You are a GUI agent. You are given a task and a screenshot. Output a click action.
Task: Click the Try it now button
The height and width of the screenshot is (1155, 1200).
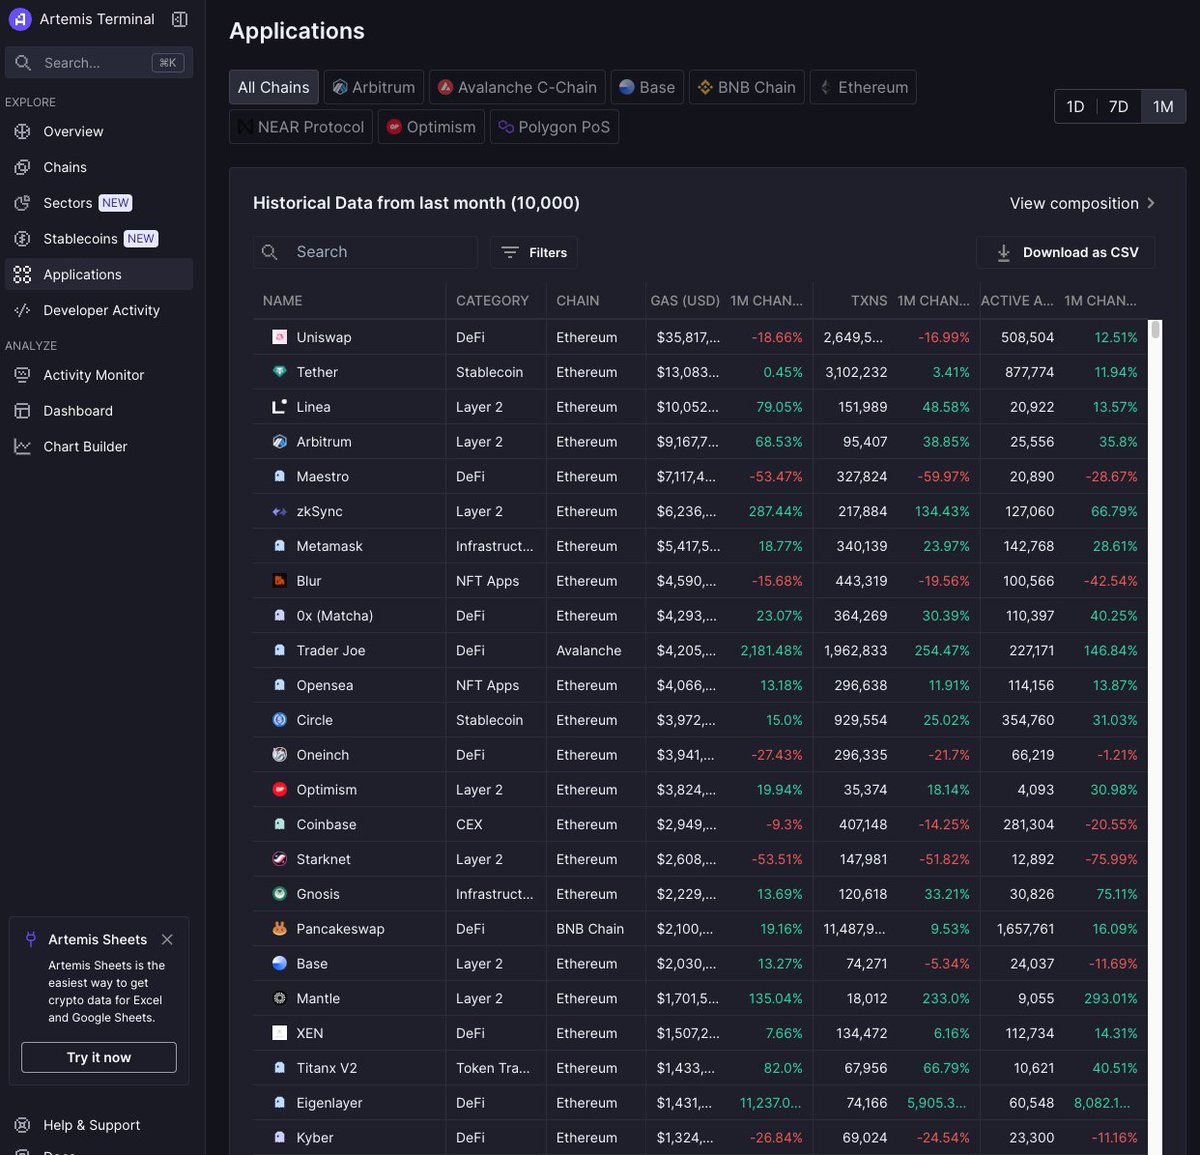99,1057
